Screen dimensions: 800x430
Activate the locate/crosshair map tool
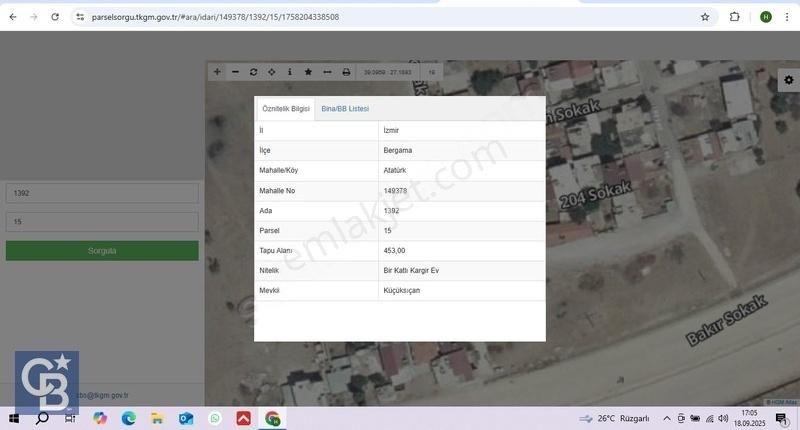tap(271, 72)
